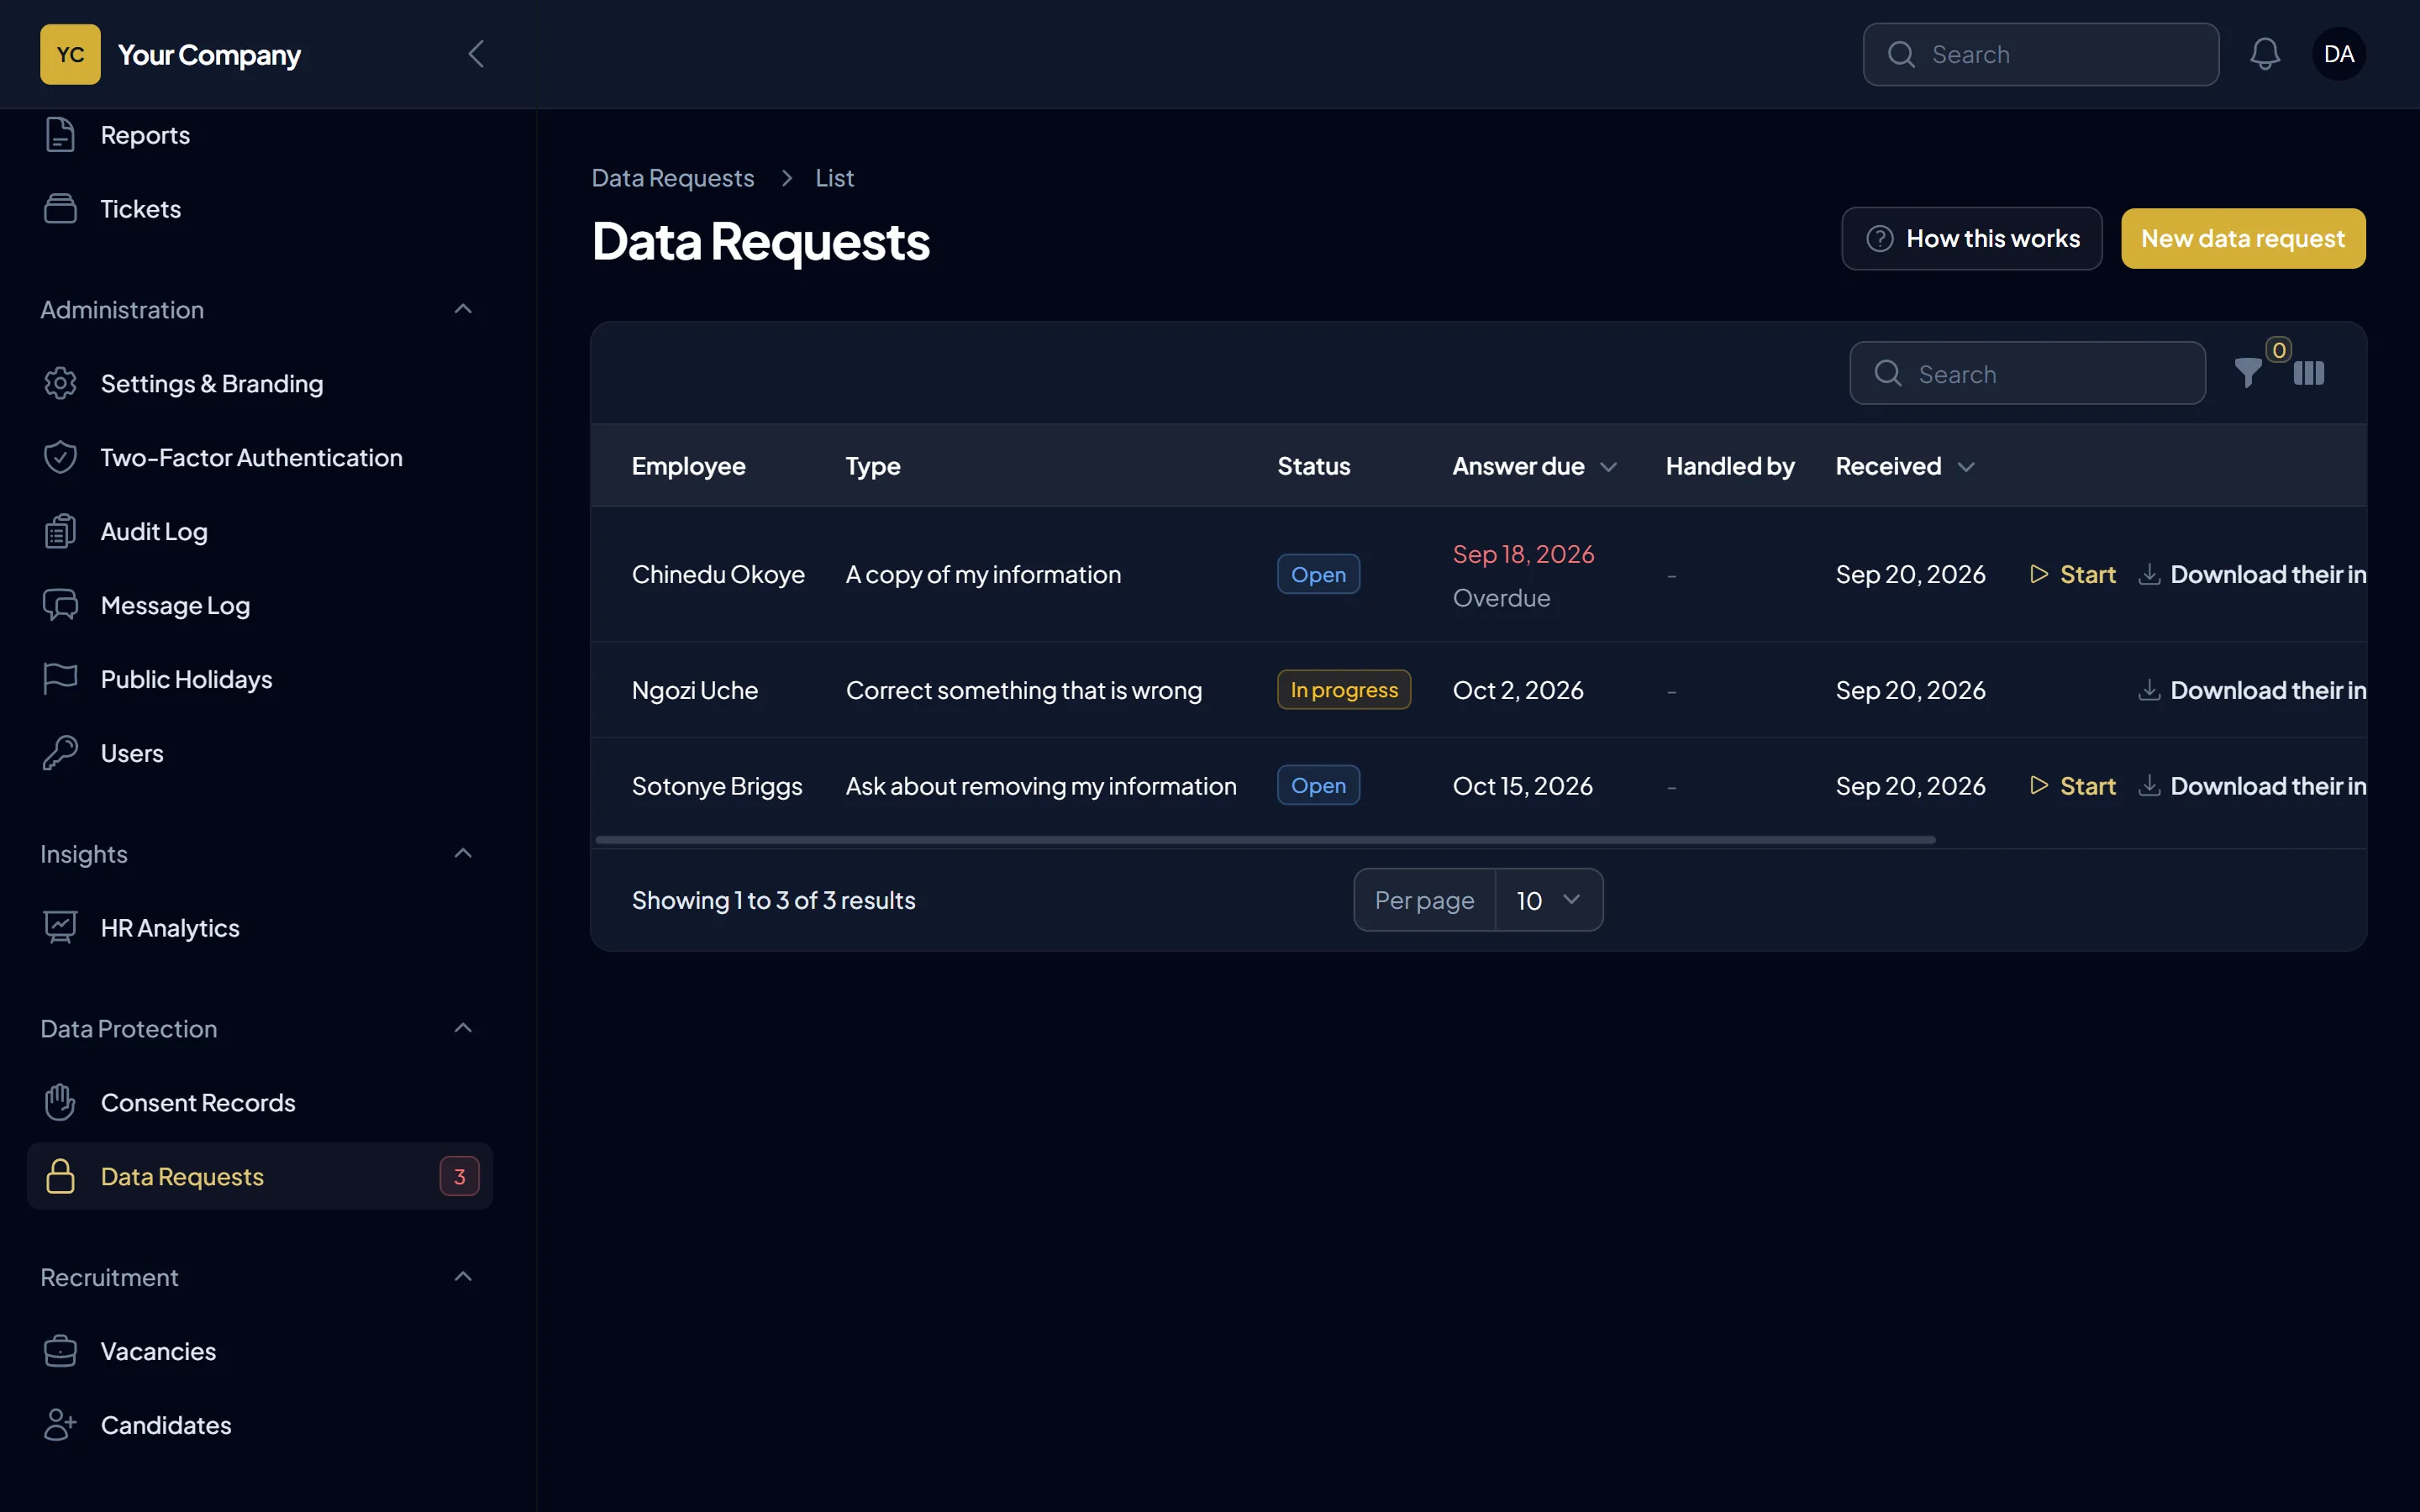
Task: Collapse the Recruitment section
Action: tap(463, 1277)
